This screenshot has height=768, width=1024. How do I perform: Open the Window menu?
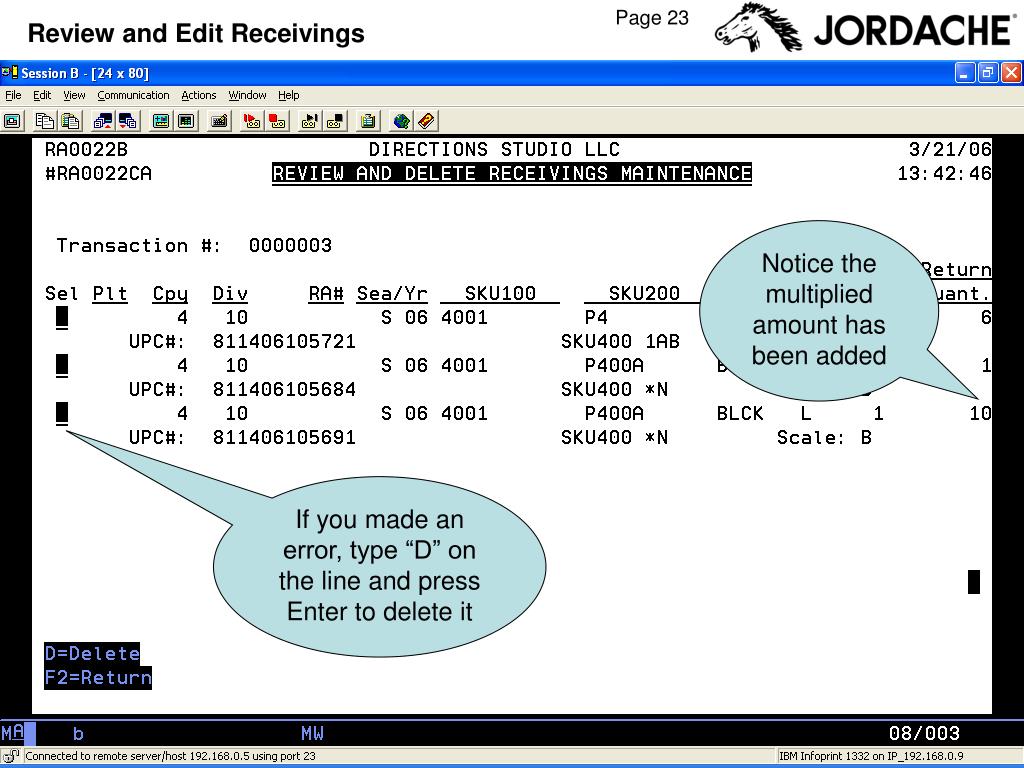[x=247, y=95]
